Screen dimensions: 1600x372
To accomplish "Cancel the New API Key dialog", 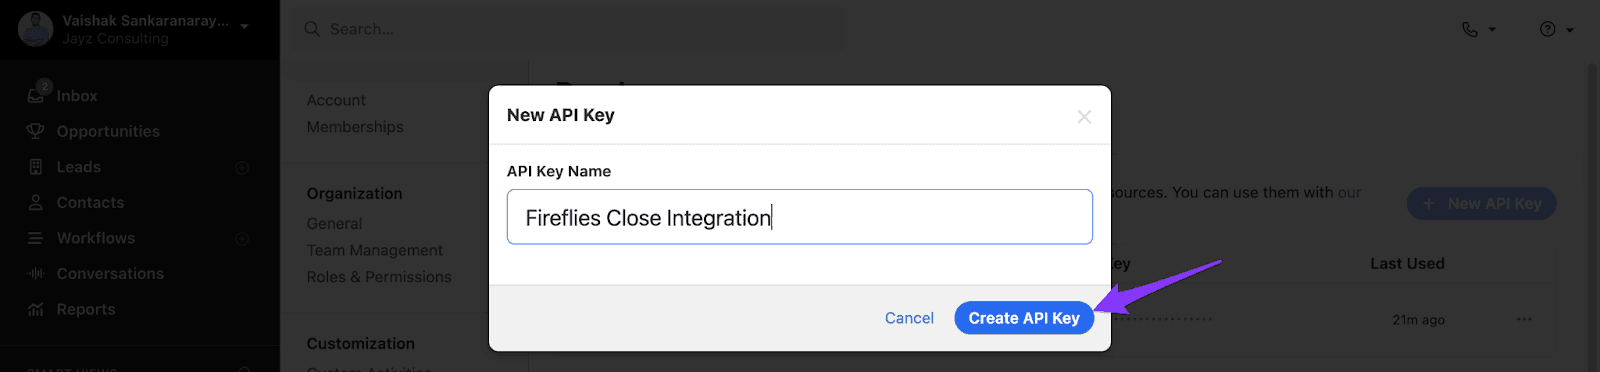I will click(909, 318).
